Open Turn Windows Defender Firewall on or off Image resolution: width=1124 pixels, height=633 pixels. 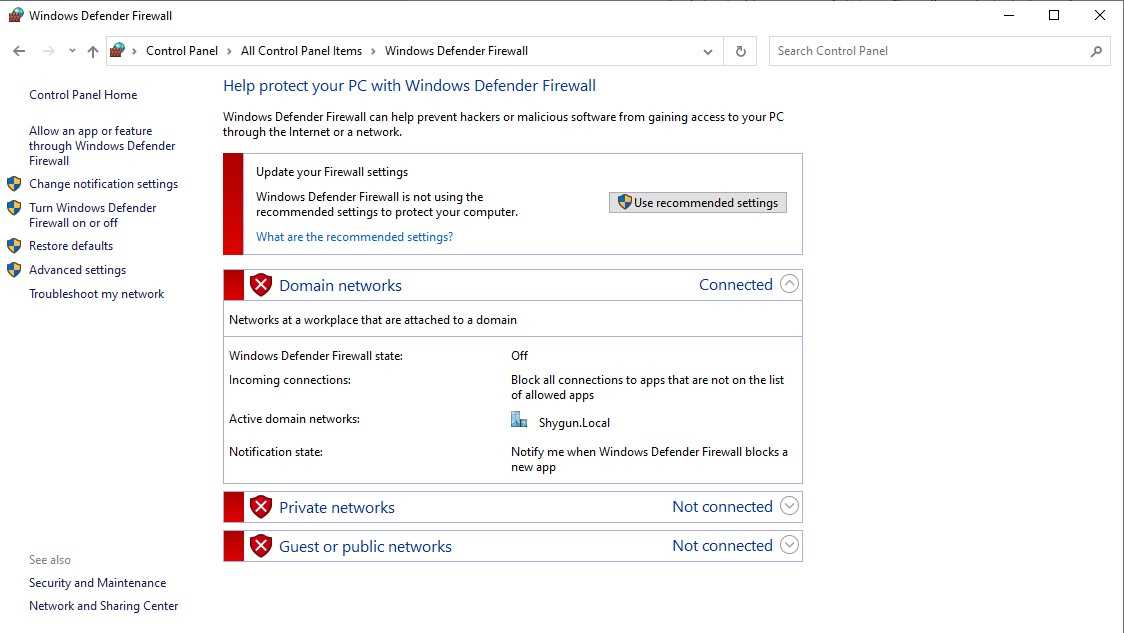(92, 215)
